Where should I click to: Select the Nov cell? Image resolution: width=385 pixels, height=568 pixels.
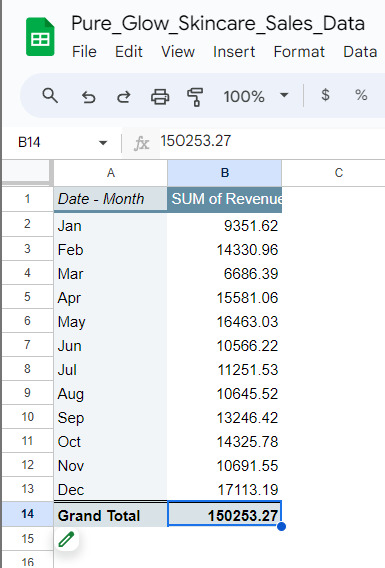tap(110, 464)
